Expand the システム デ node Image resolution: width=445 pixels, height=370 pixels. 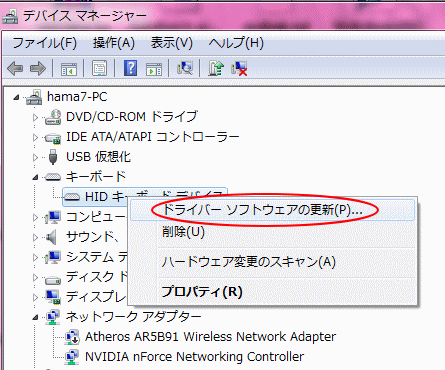click(35, 257)
